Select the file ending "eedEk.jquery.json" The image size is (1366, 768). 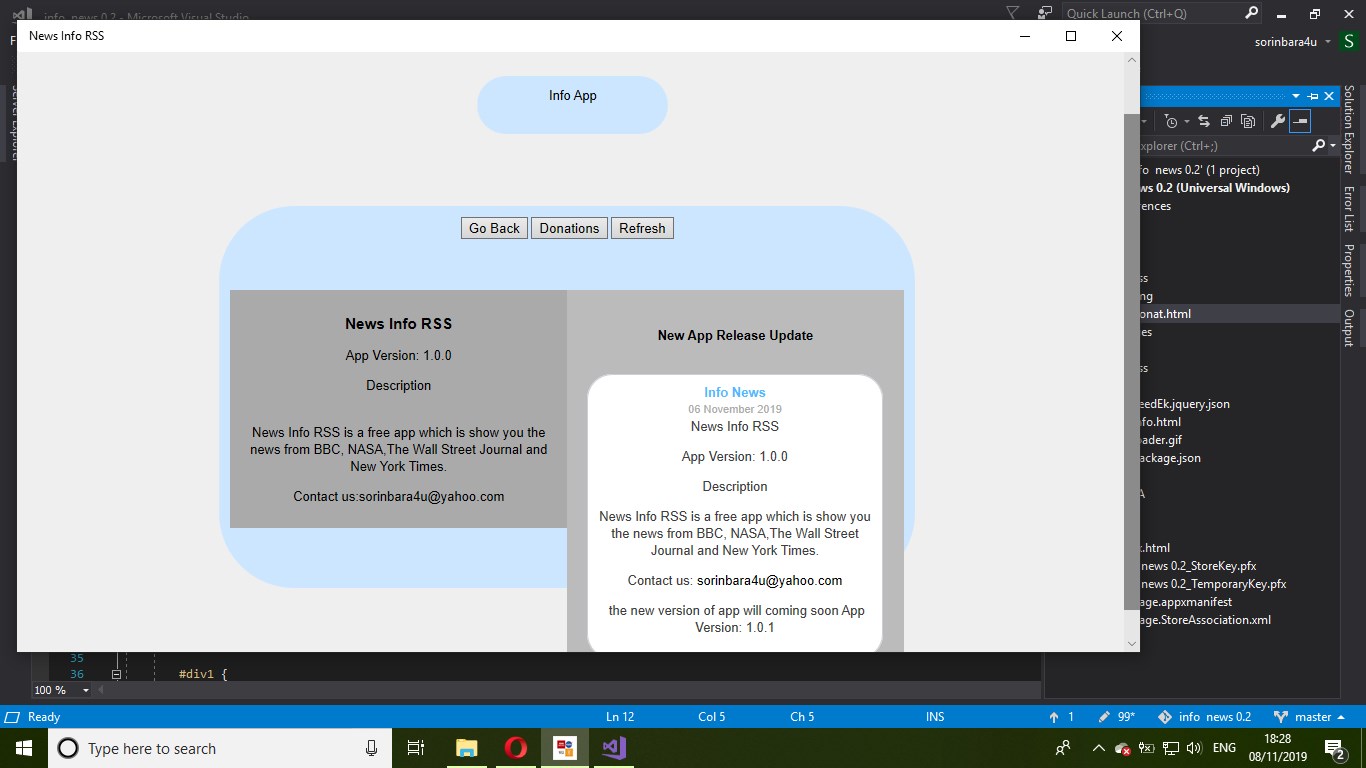click(x=1185, y=404)
